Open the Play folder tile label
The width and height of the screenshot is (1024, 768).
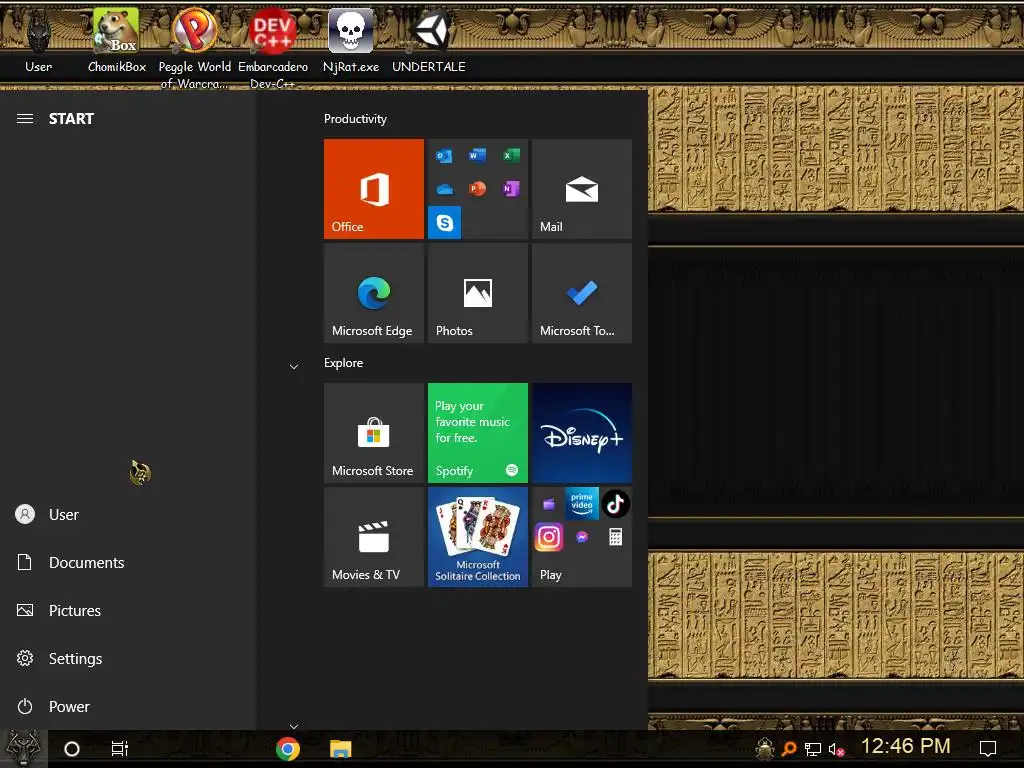pos(551,575)
